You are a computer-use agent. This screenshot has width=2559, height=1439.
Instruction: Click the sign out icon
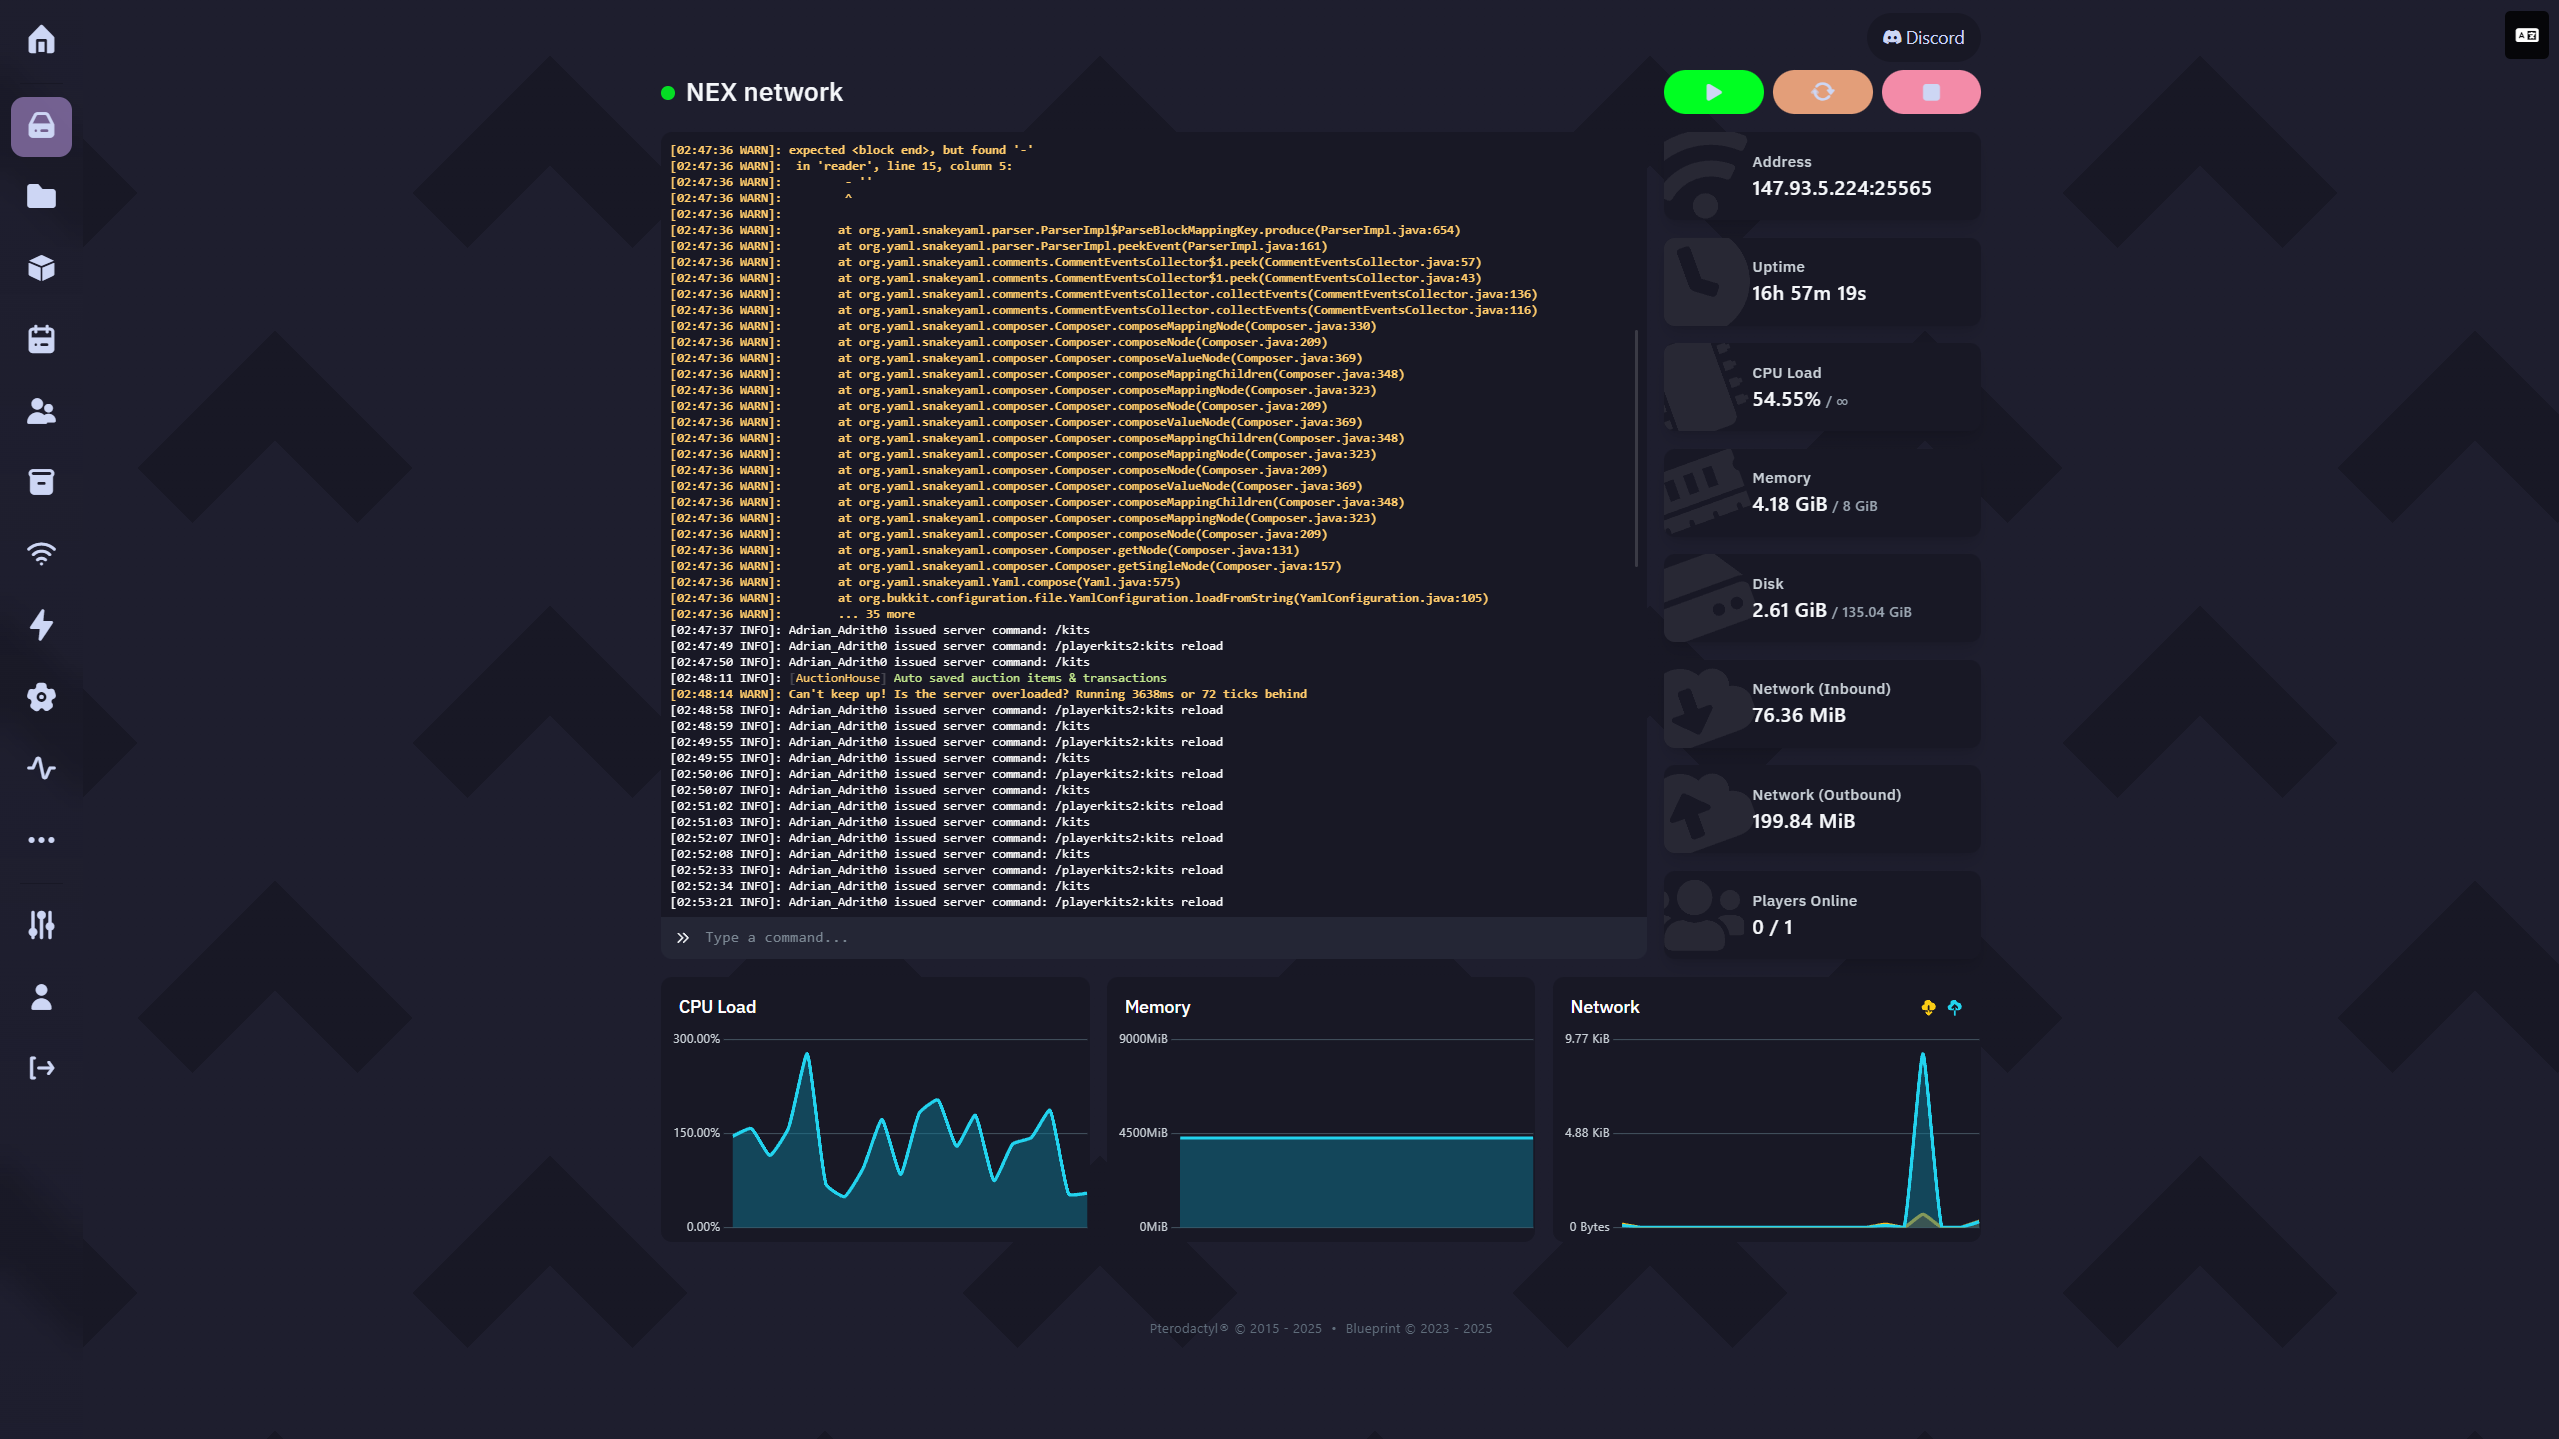41,1068
